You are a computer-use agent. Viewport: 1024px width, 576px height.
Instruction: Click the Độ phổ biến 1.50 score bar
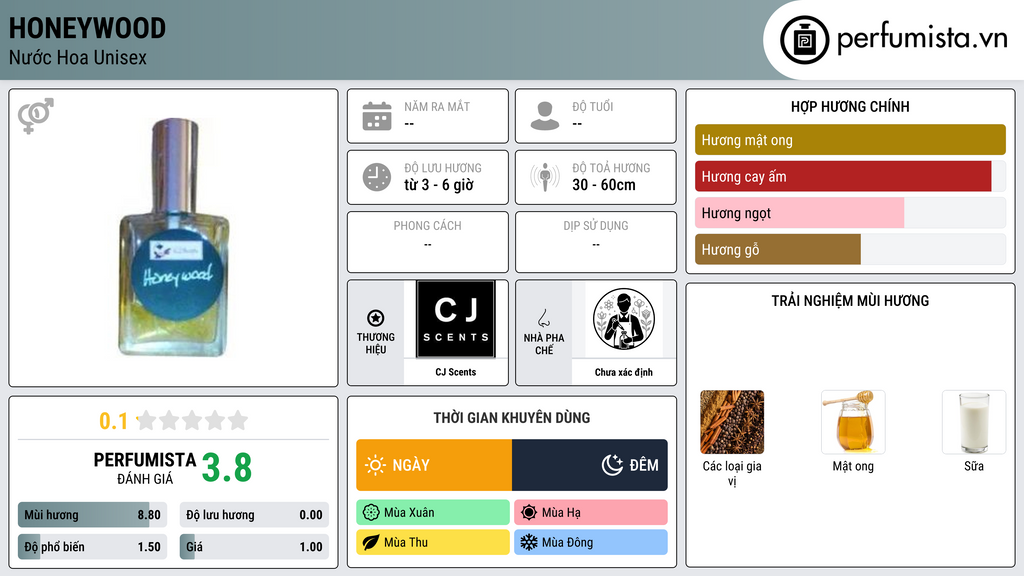[x=93, y=547]
